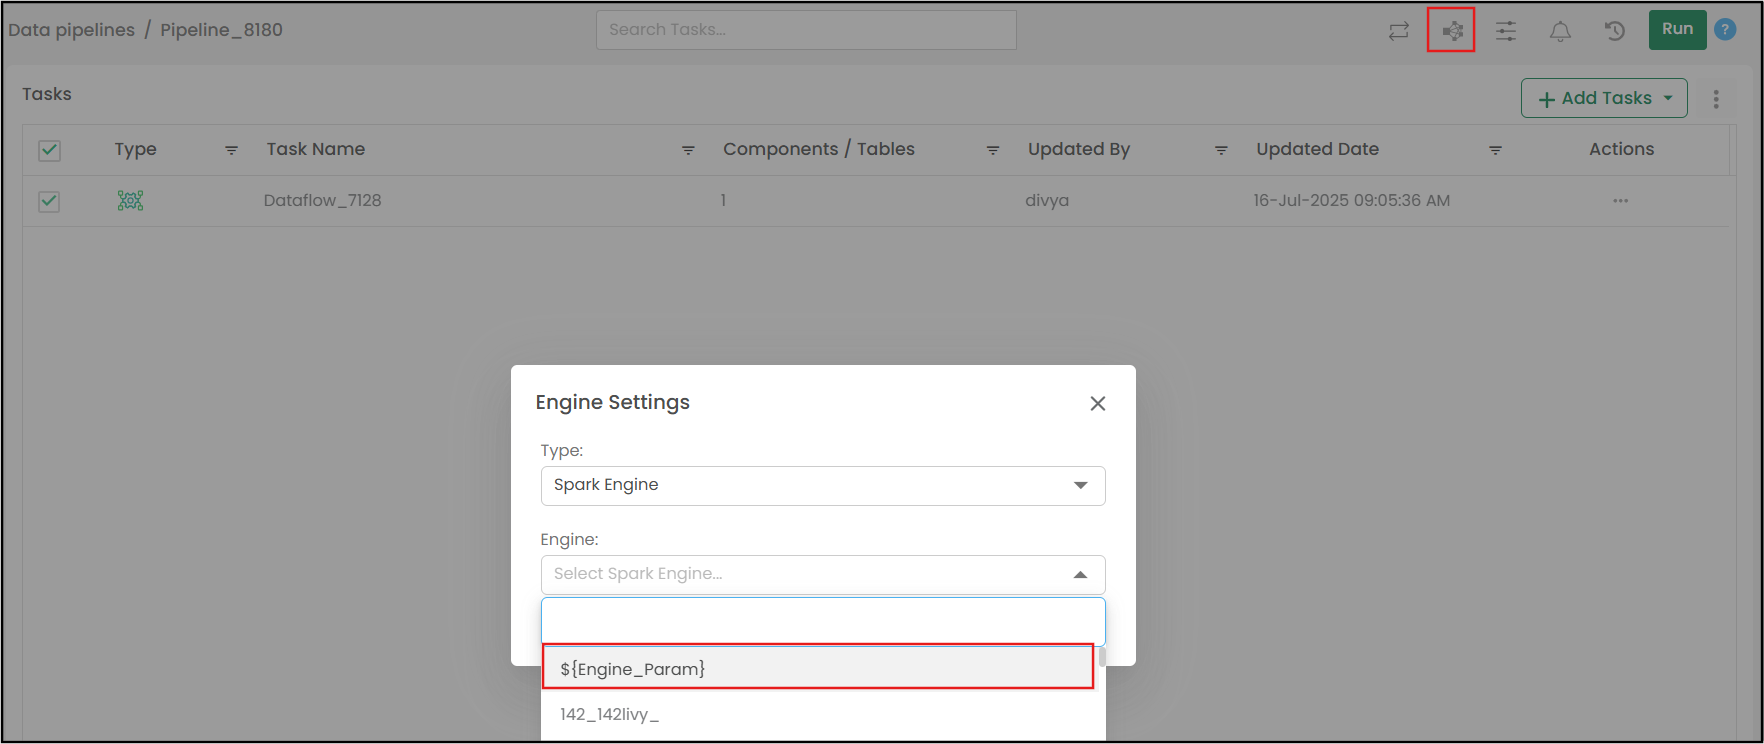Expand the Type dropdown showing Spark Engine
This screenshot has height=744, width=1764.
[823, 486]
